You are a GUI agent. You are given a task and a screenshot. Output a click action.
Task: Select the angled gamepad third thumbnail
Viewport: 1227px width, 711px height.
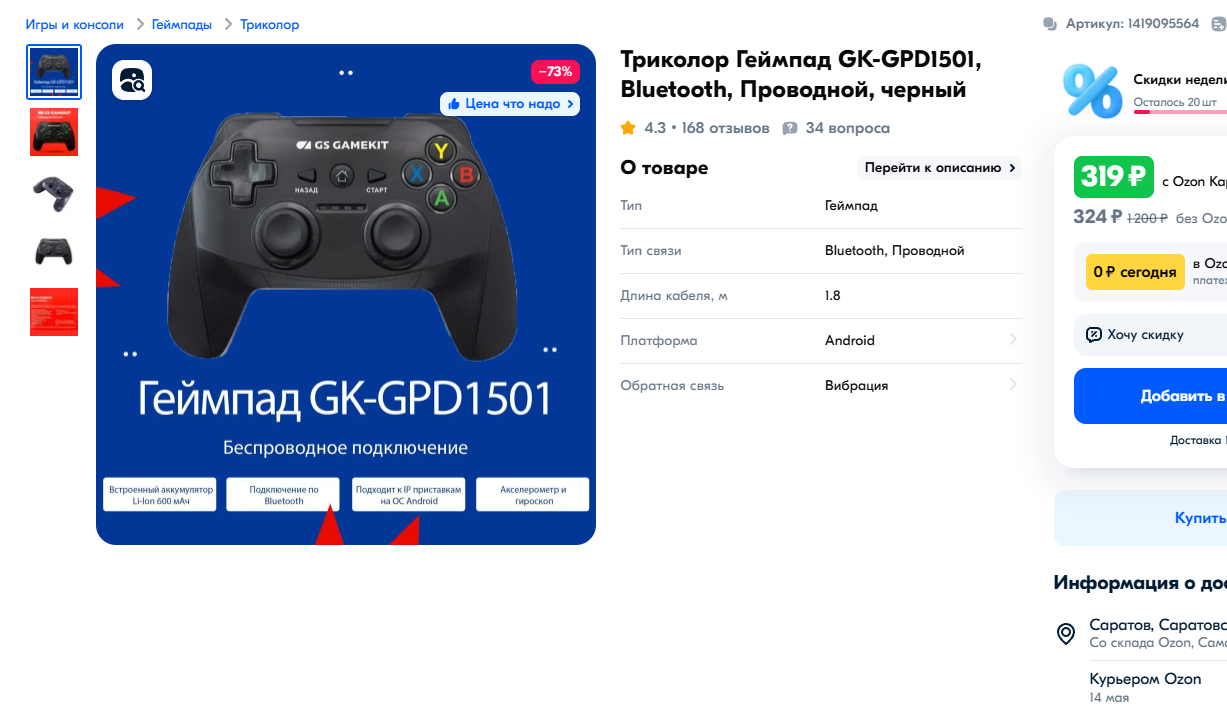54,192
